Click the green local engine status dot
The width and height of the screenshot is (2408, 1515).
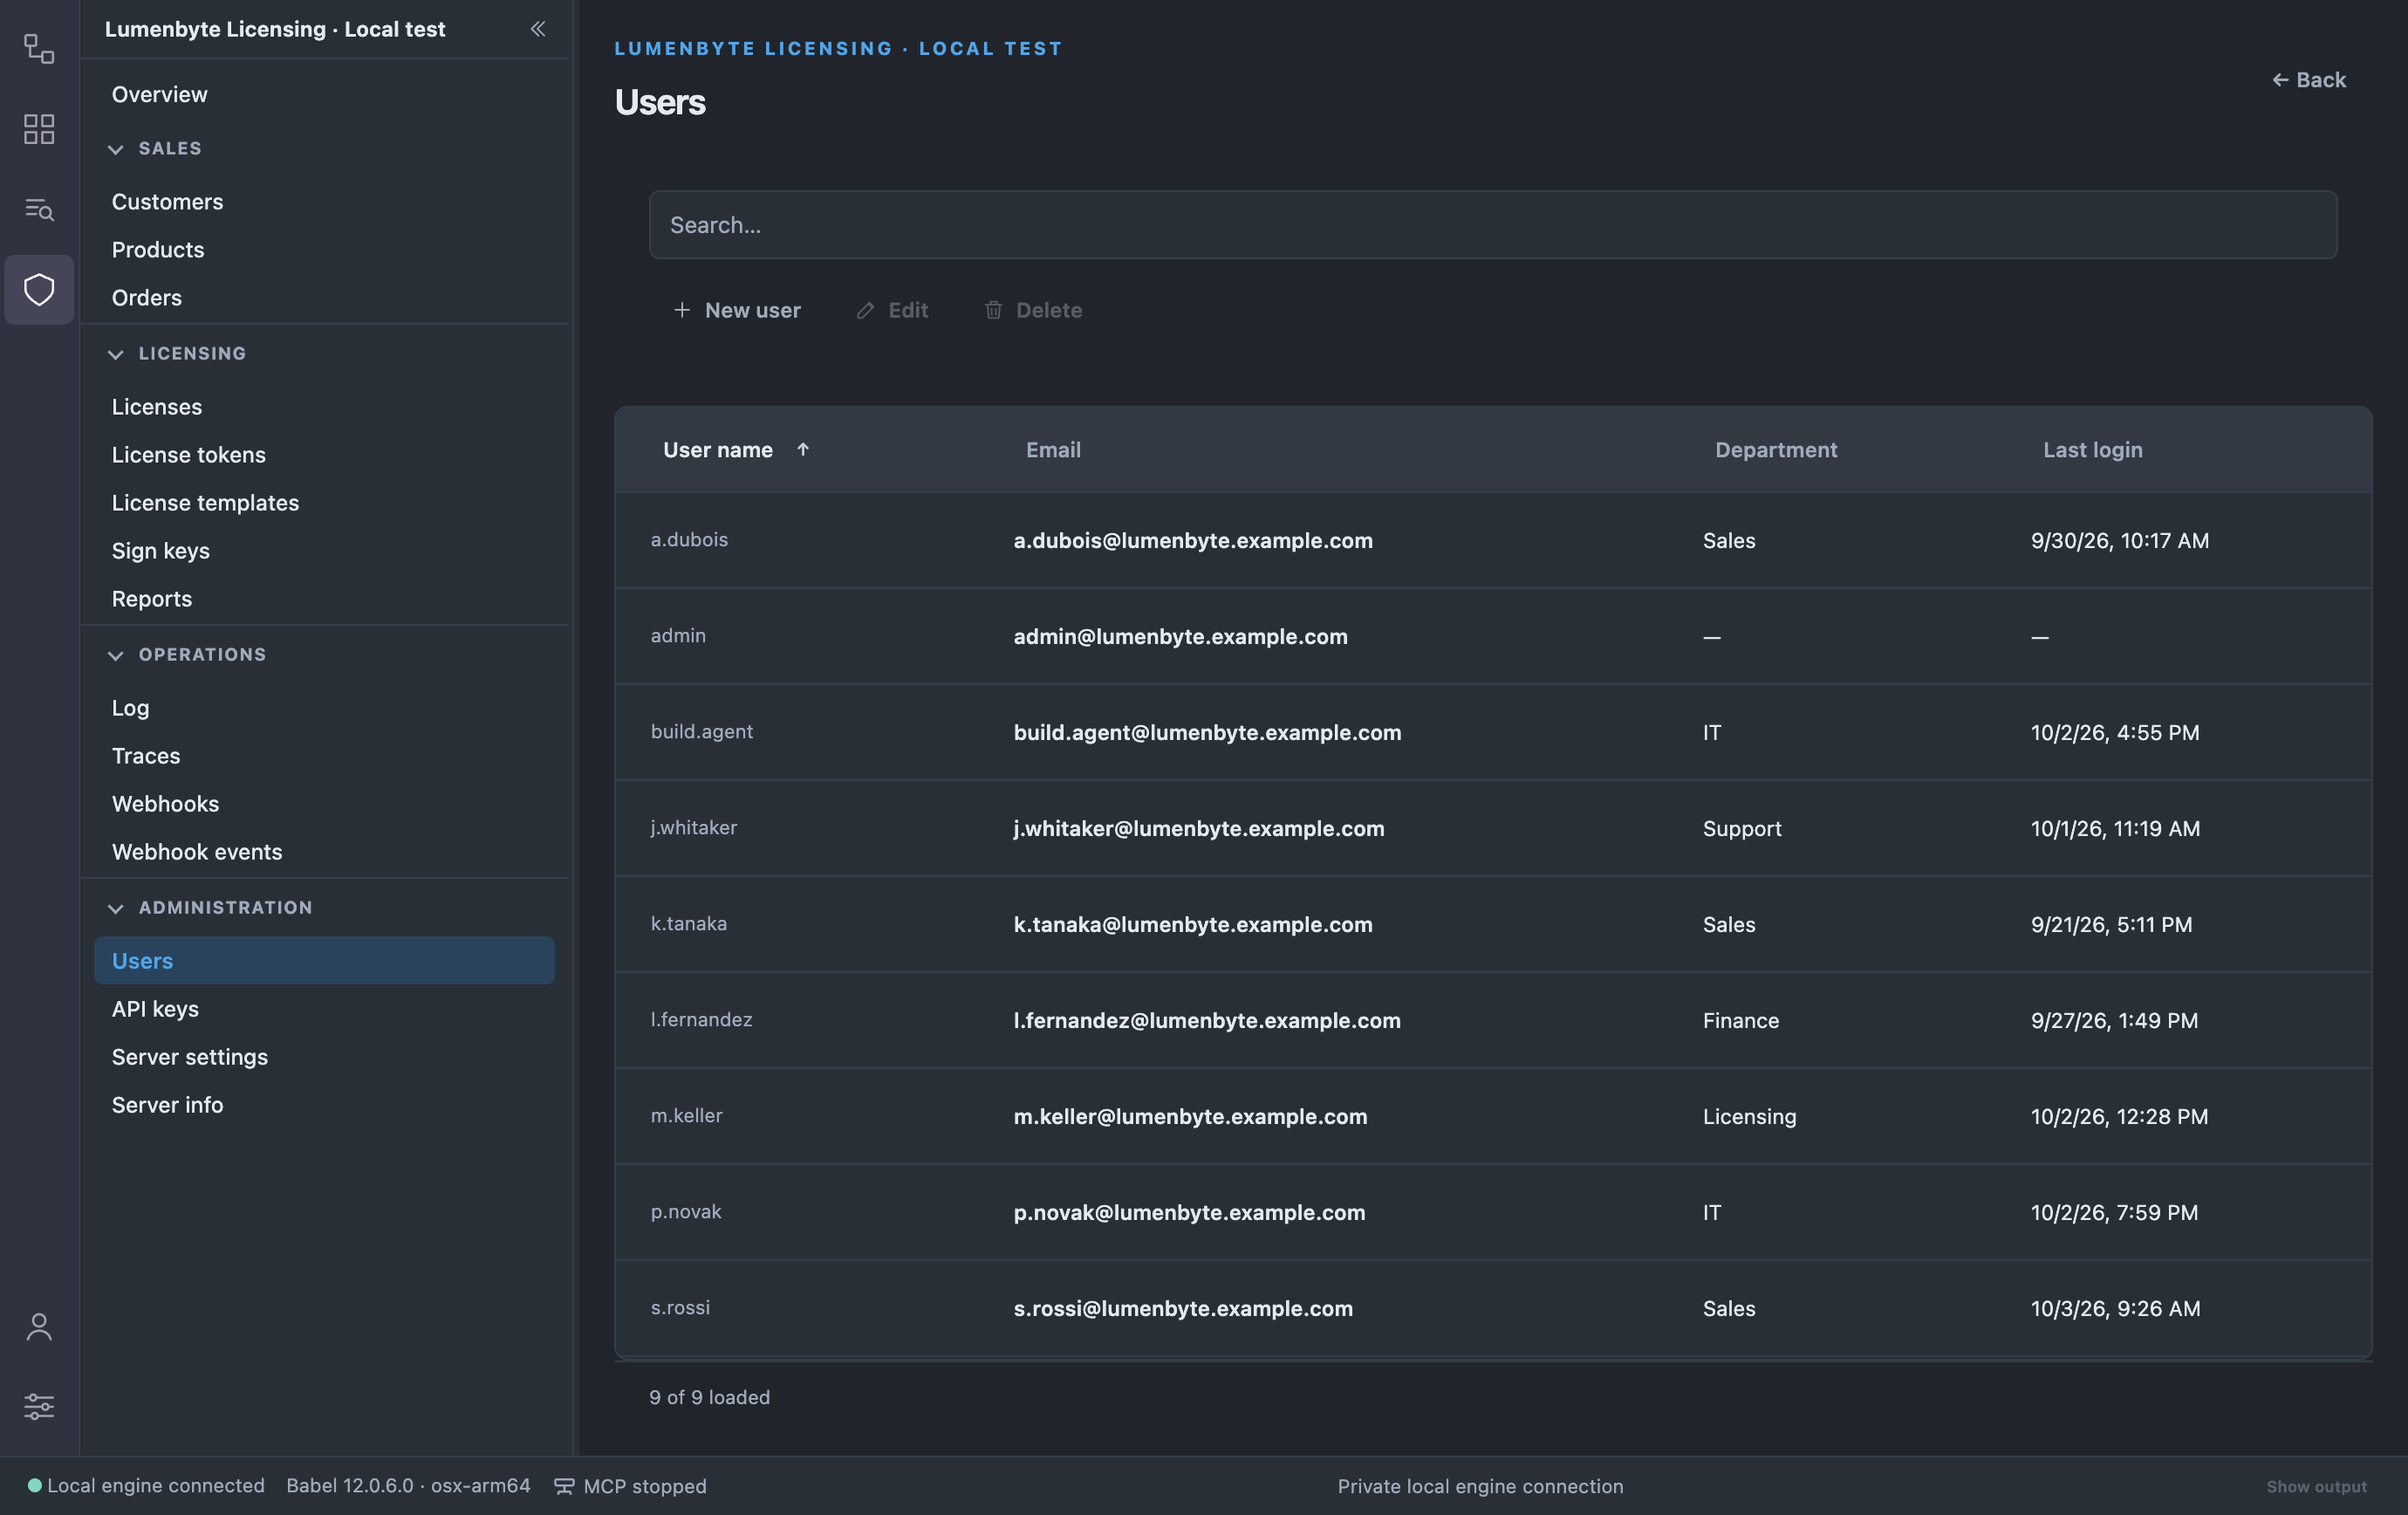[34, 1485]
